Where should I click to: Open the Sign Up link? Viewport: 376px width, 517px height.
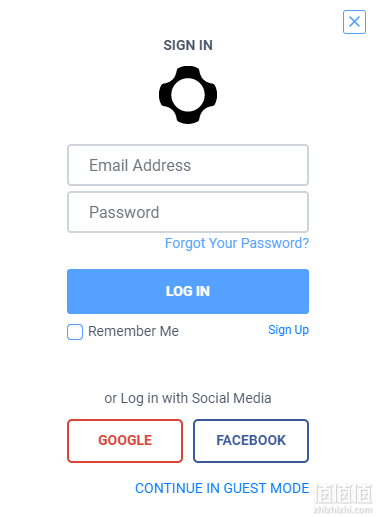coord(289,330)
